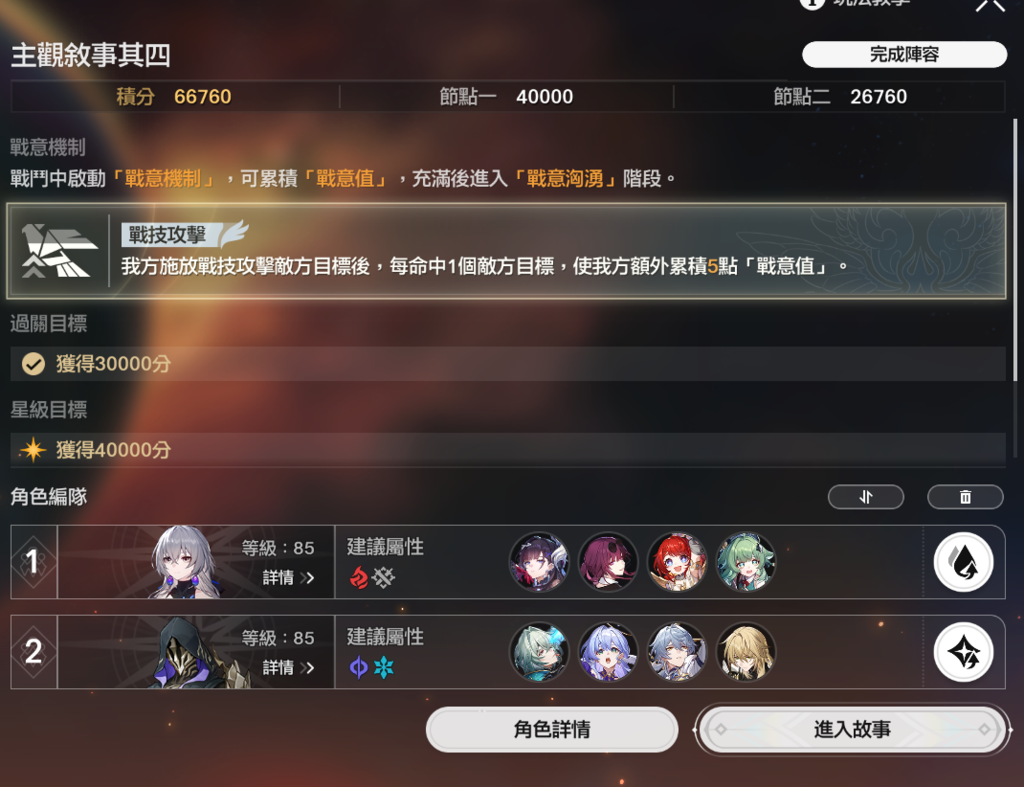Viewport: 1024px width, 787px height.
Task: Select team 2 star buff round icon
Action: tap(963, 652)
